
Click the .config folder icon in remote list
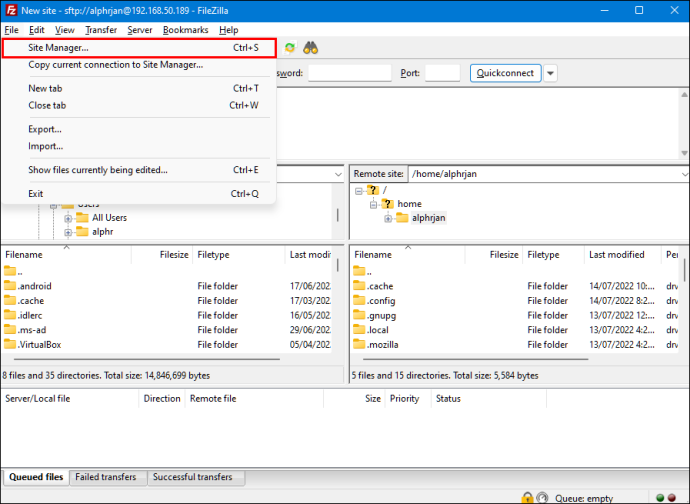[x=359, y=300]
